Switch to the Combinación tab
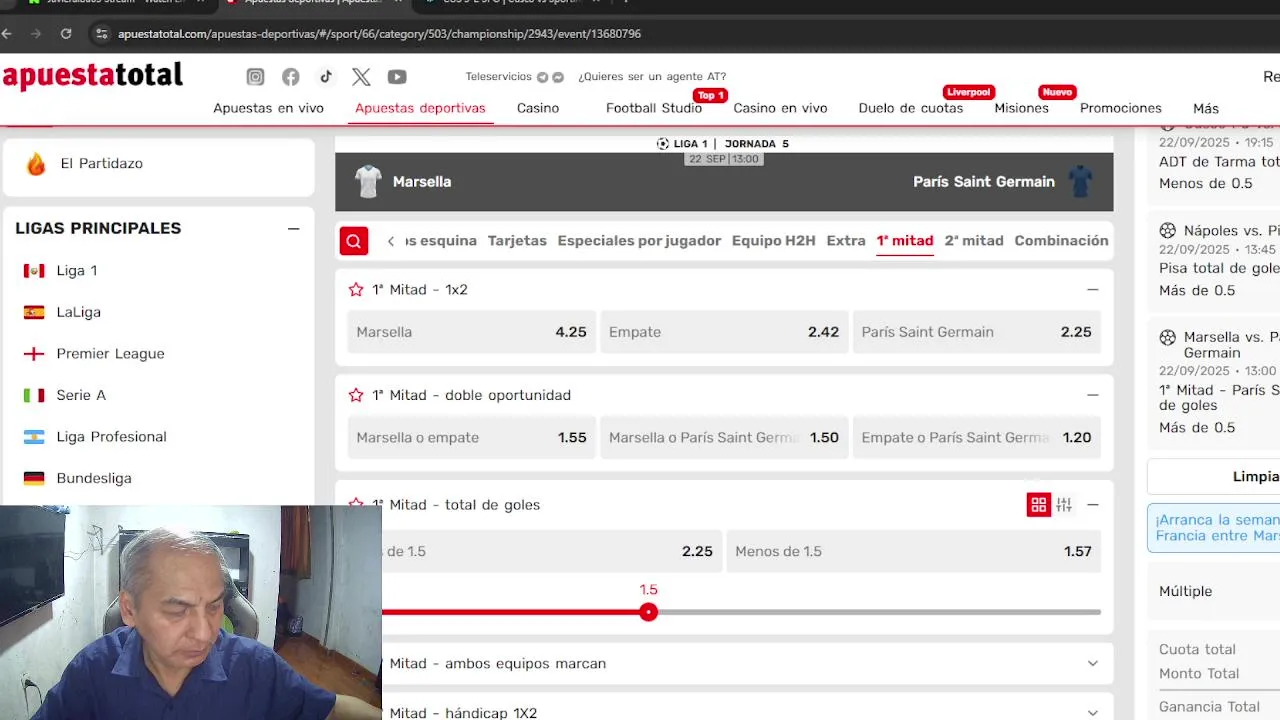 [1061, 241]
